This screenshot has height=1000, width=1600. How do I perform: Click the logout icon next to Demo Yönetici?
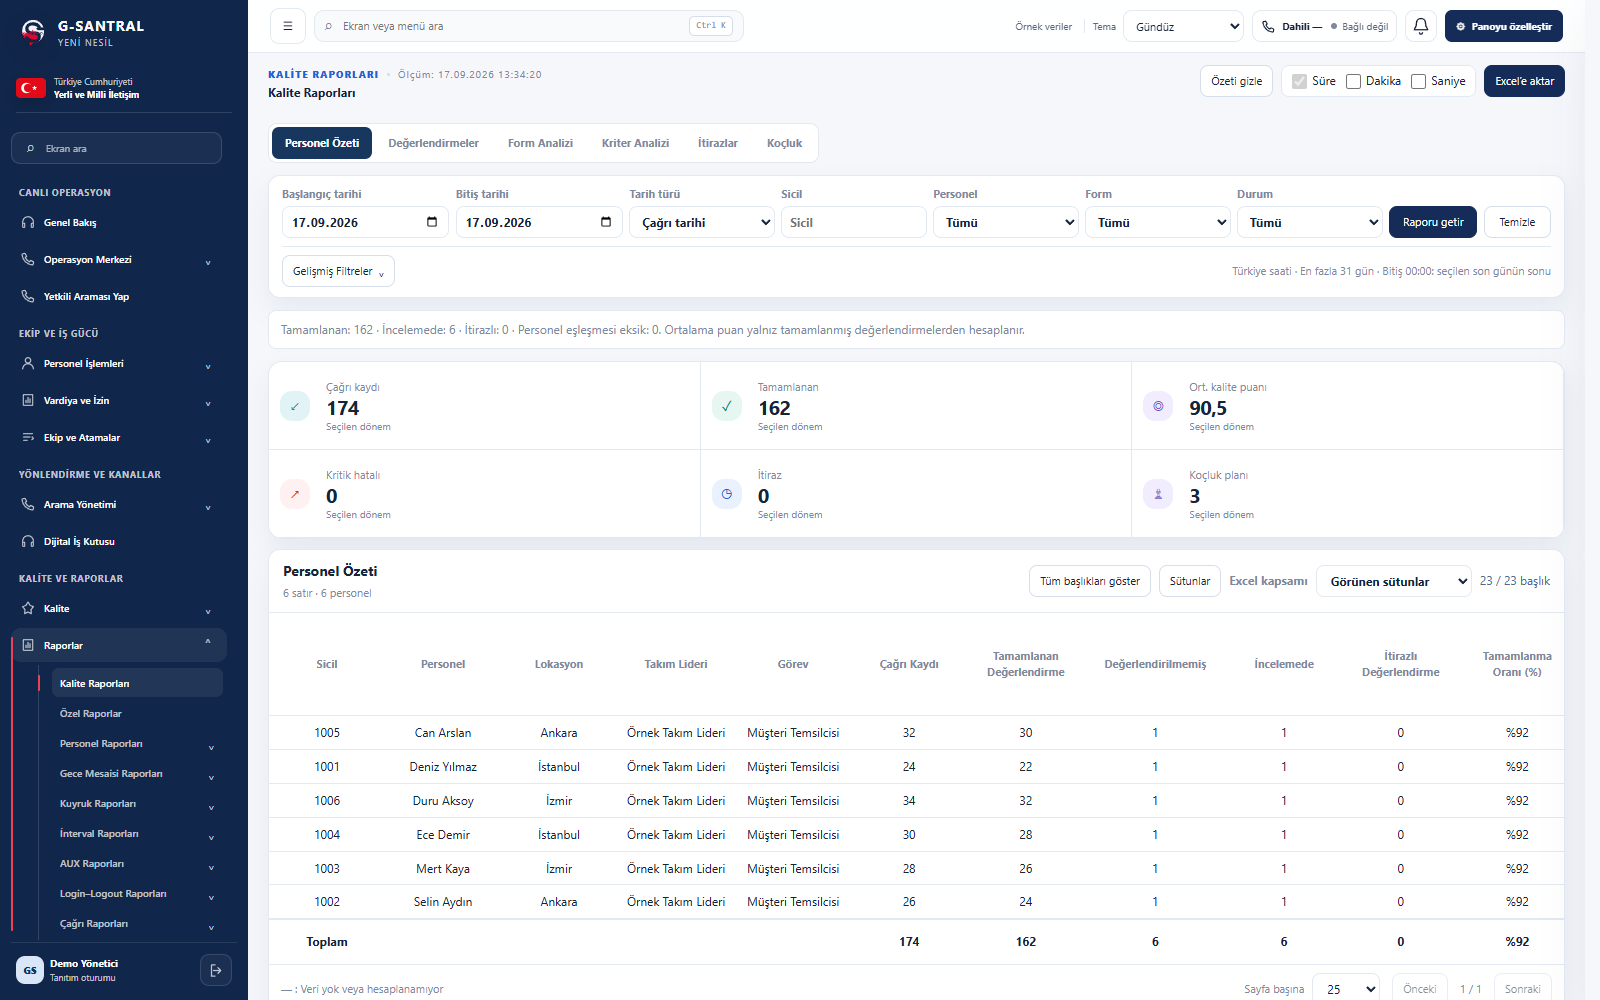216,970
